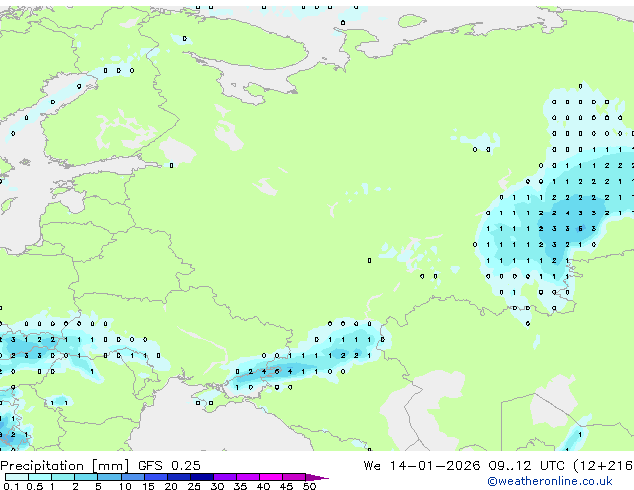This screenshot has height=490, width=634.
Task: Click the legend label 35
Action: pos(240,486)
